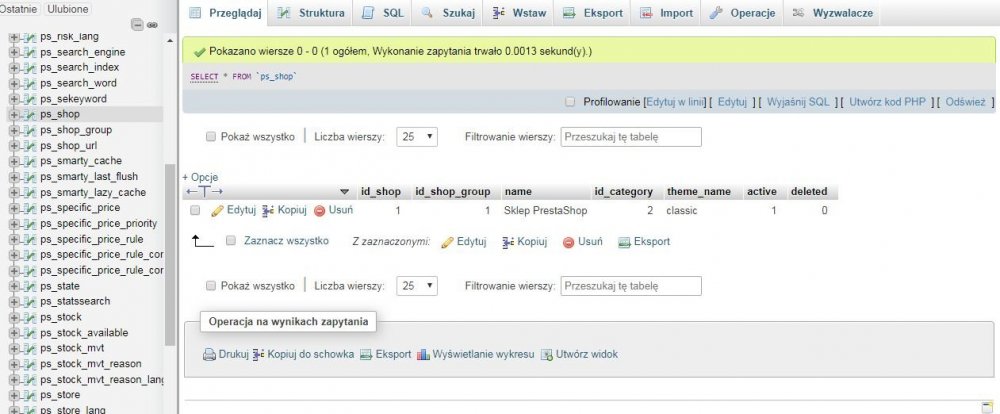
Task: Open the upper Liczba wierszy dropdown
Action: click(417, 137)
